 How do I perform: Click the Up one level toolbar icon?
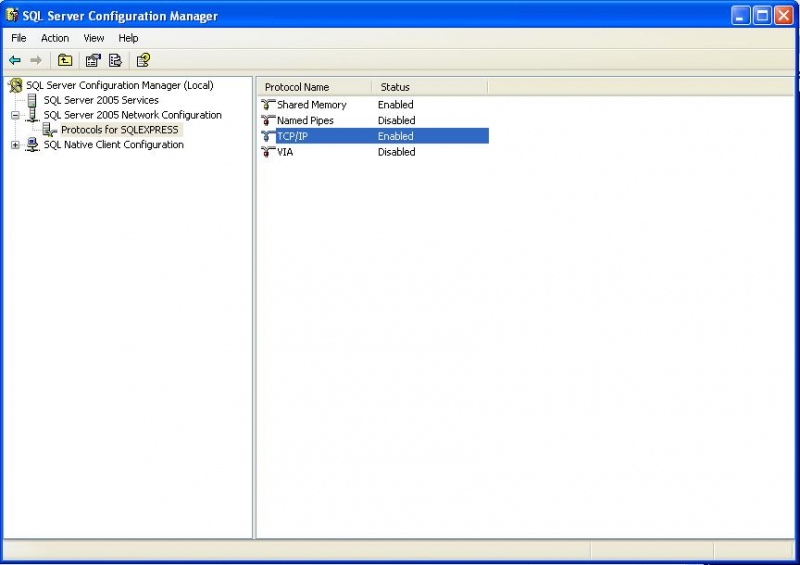65,60
